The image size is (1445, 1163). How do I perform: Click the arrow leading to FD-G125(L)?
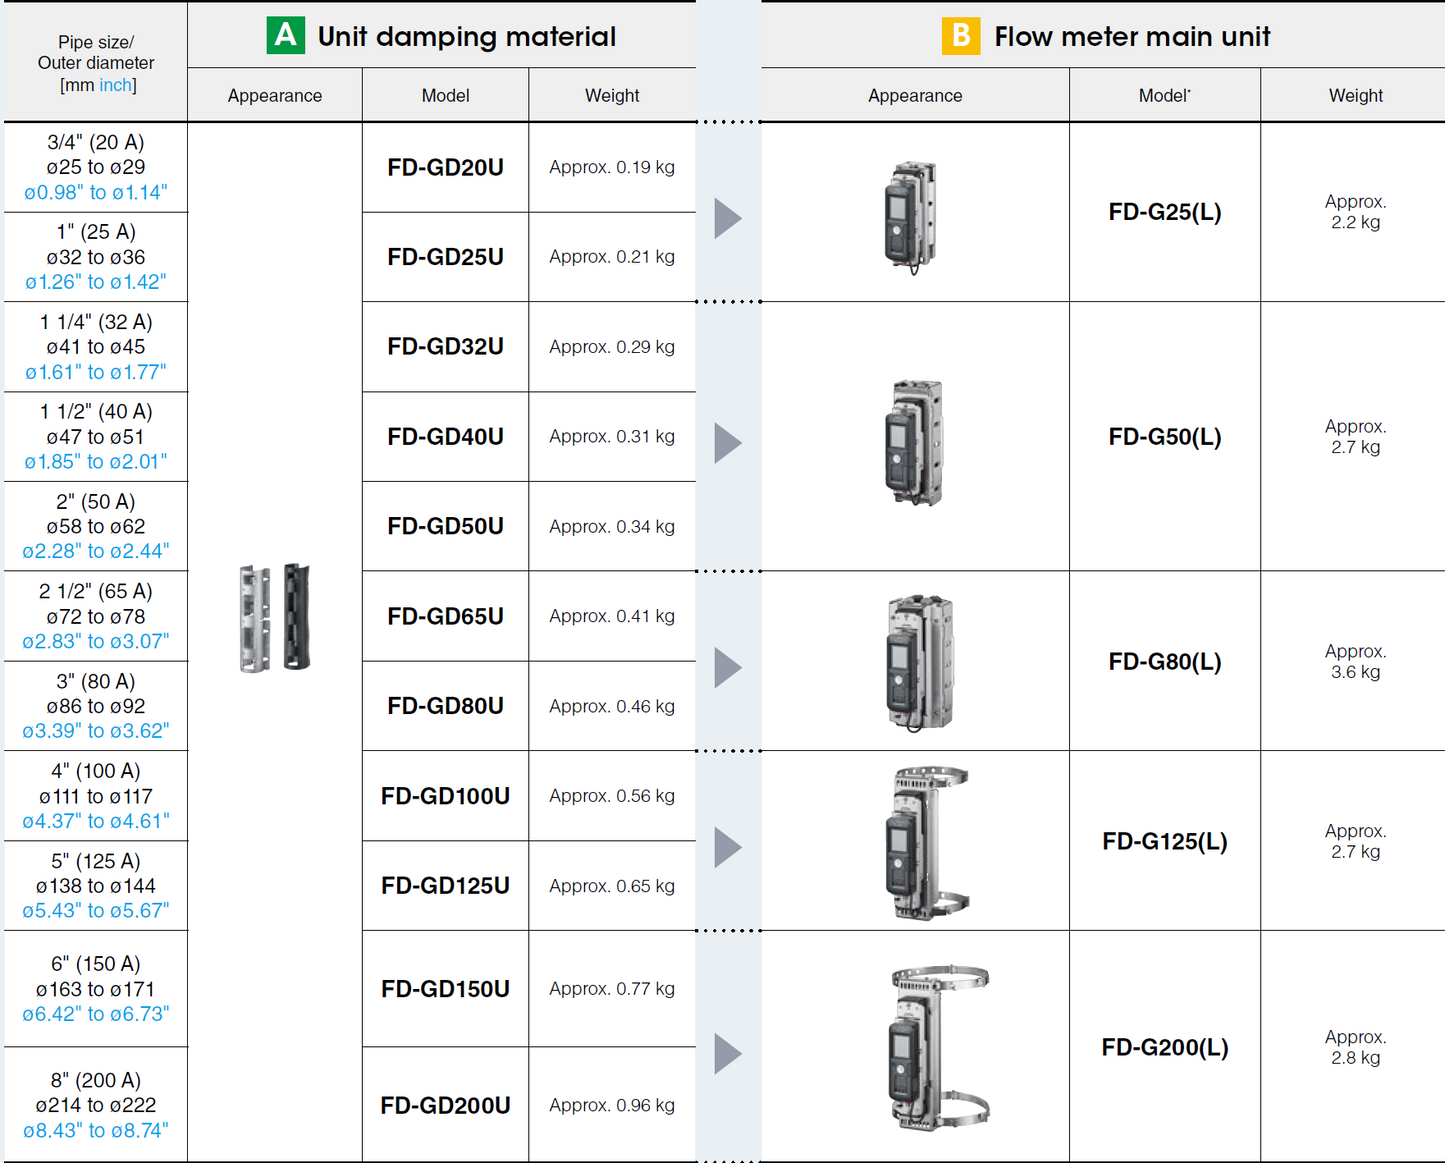tap(727, 847)
